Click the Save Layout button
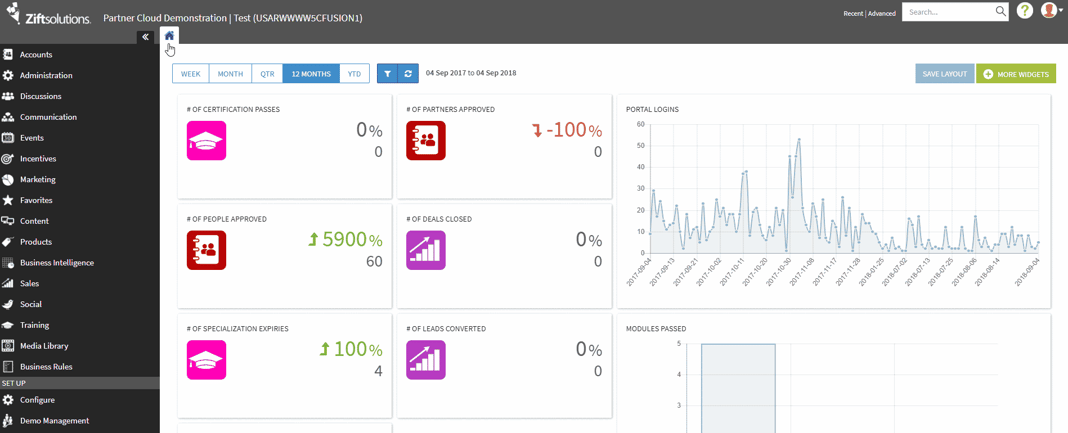Viewport: 1068px width, 433px height. click(944, 74)
